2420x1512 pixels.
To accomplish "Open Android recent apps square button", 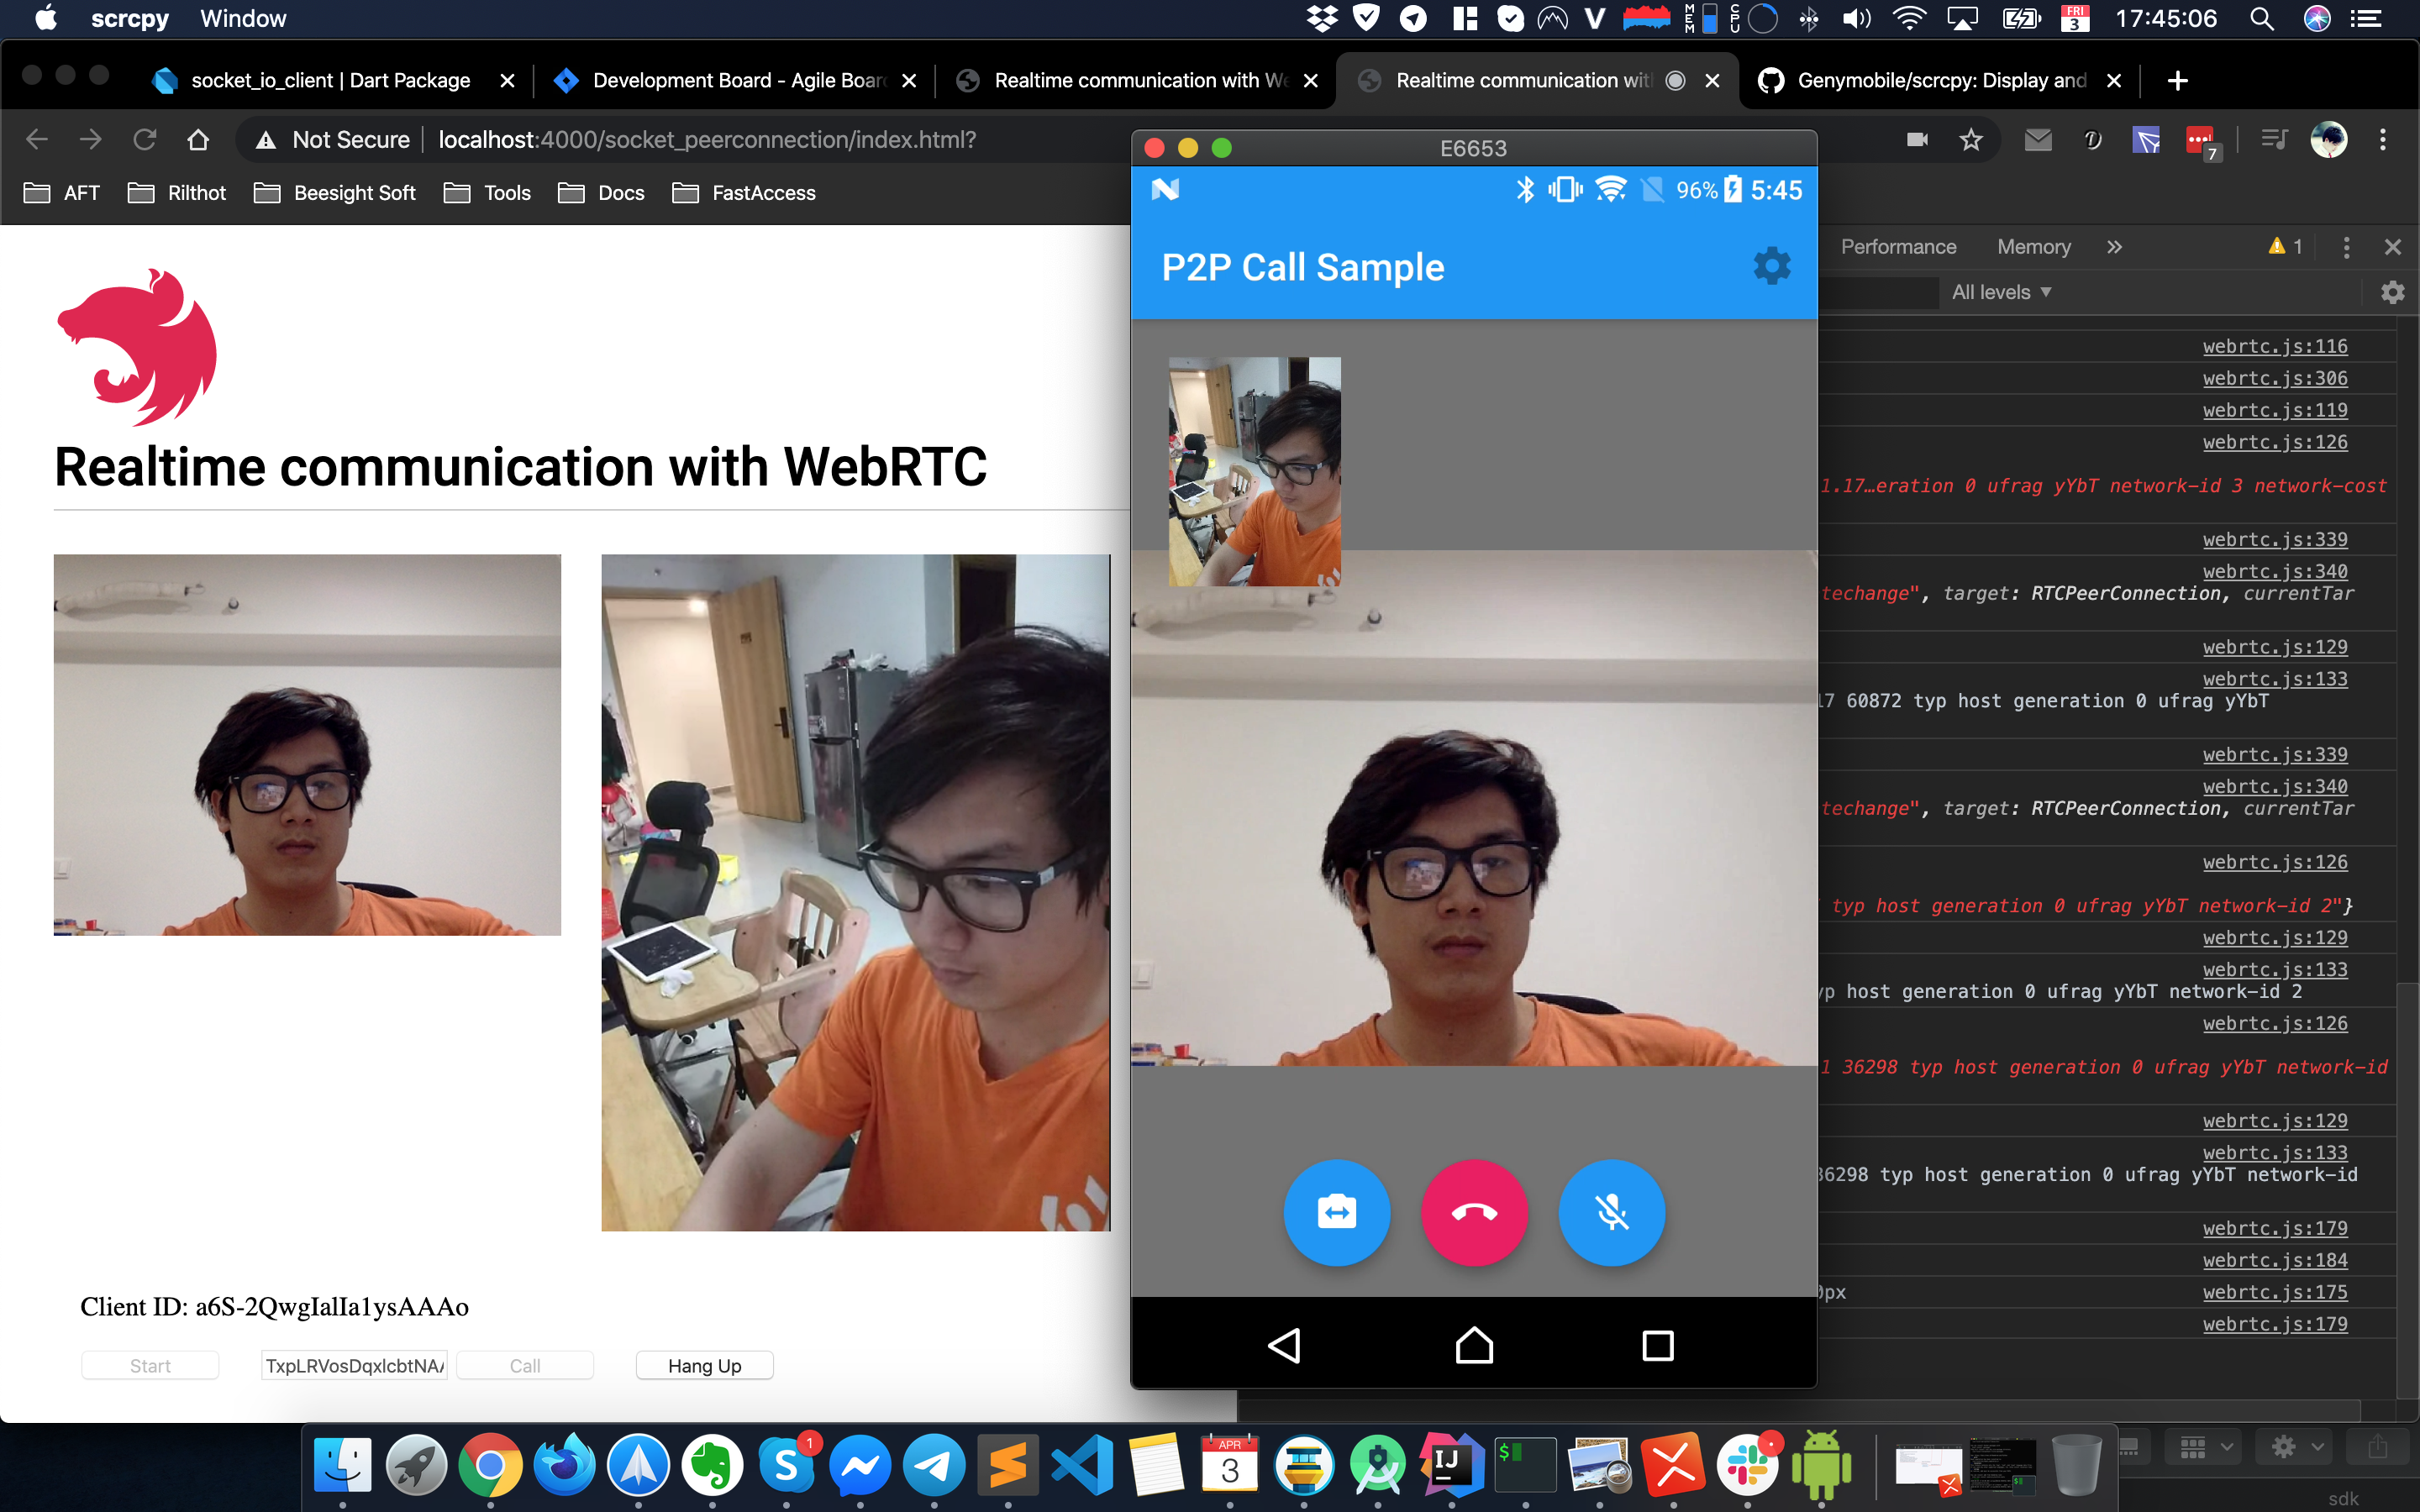I will 1657,1345.
